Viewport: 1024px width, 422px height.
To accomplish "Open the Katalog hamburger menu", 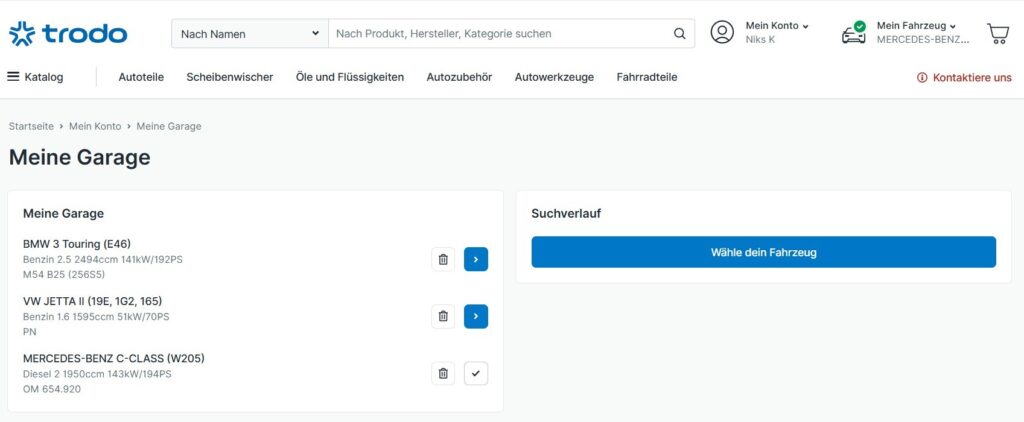I will tap(35, 77).
